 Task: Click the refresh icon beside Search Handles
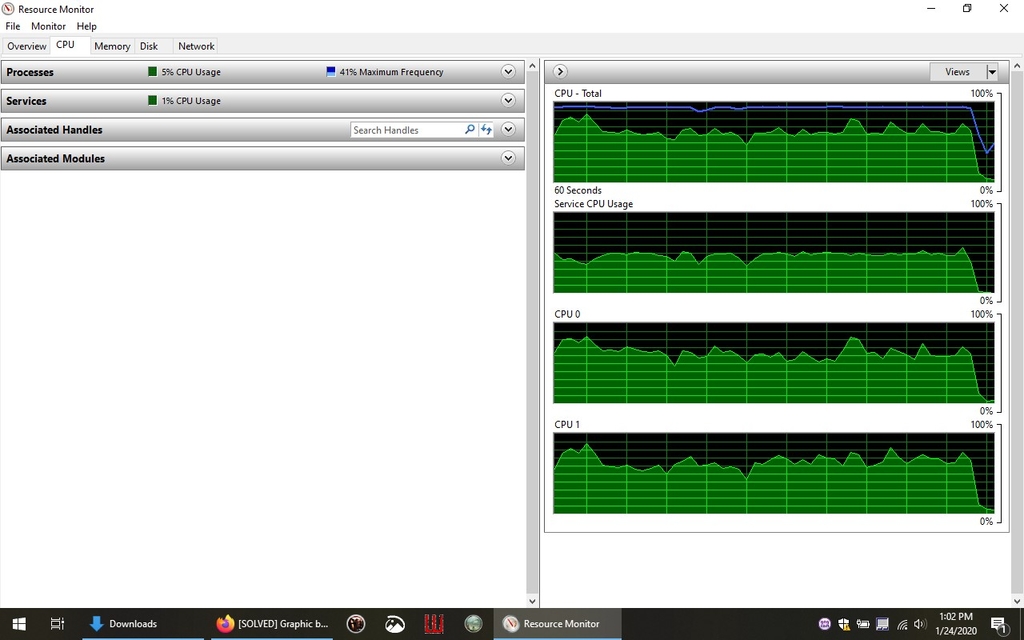click(x=486, y=130)
